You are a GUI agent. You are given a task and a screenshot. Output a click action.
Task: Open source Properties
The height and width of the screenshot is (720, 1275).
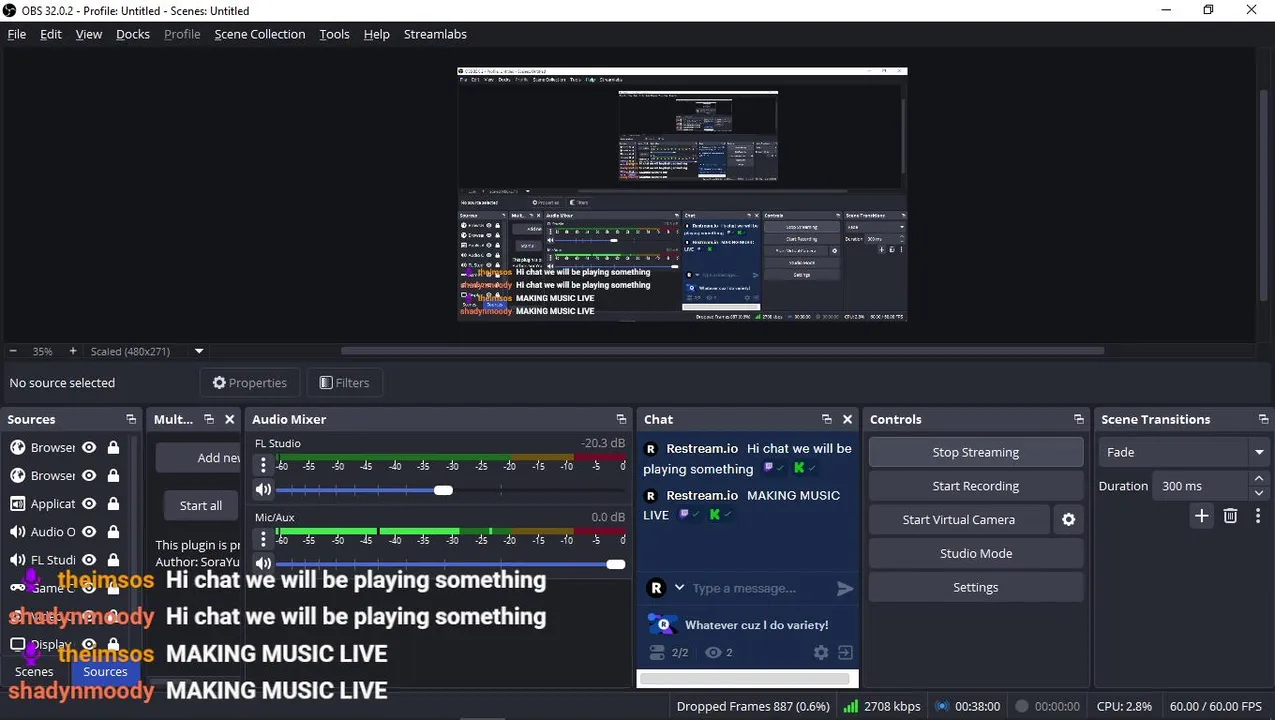pos(250,383)
